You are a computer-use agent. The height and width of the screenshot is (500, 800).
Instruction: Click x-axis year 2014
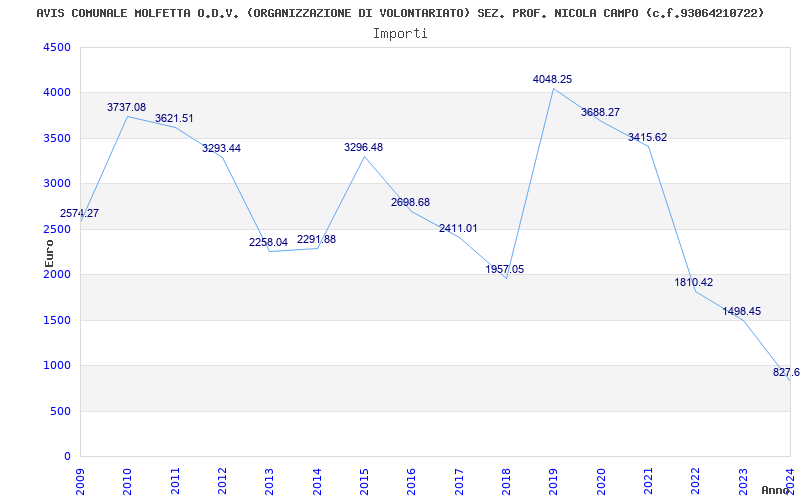(x=317, y=480)
